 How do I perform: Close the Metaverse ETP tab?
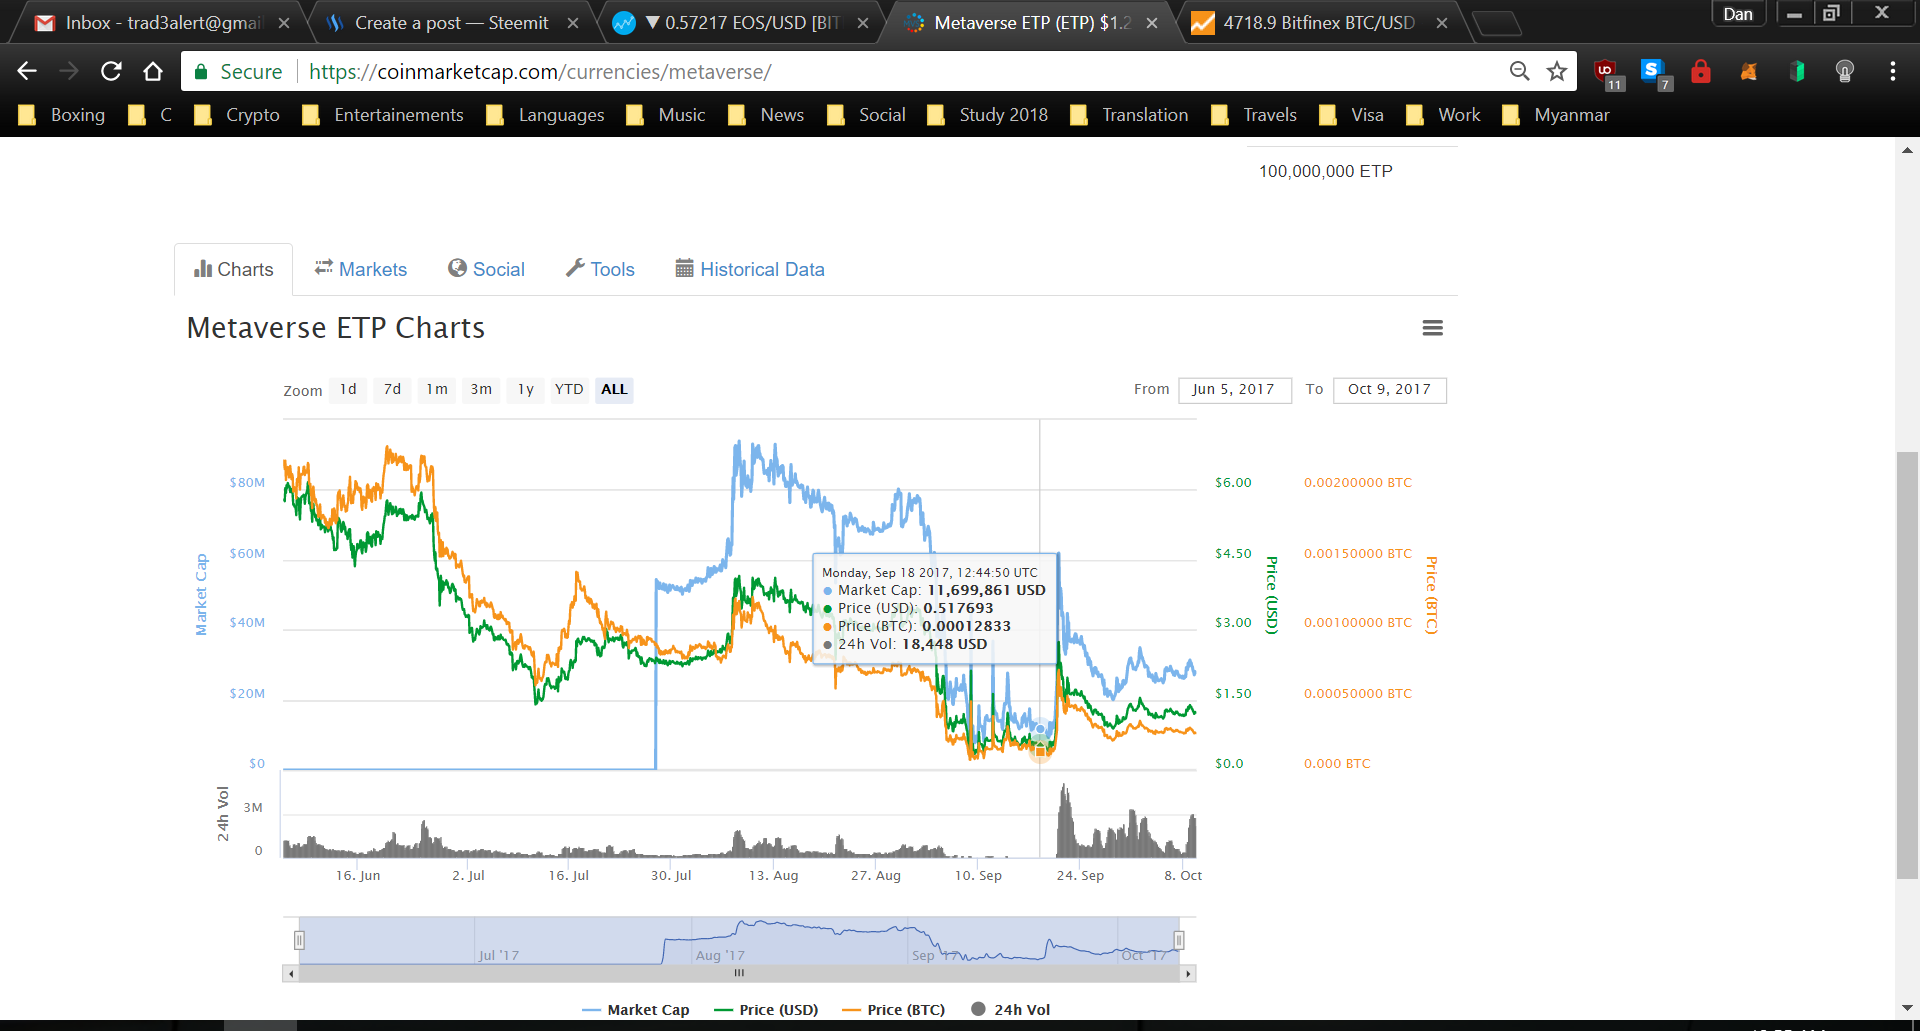point(1152,23)
